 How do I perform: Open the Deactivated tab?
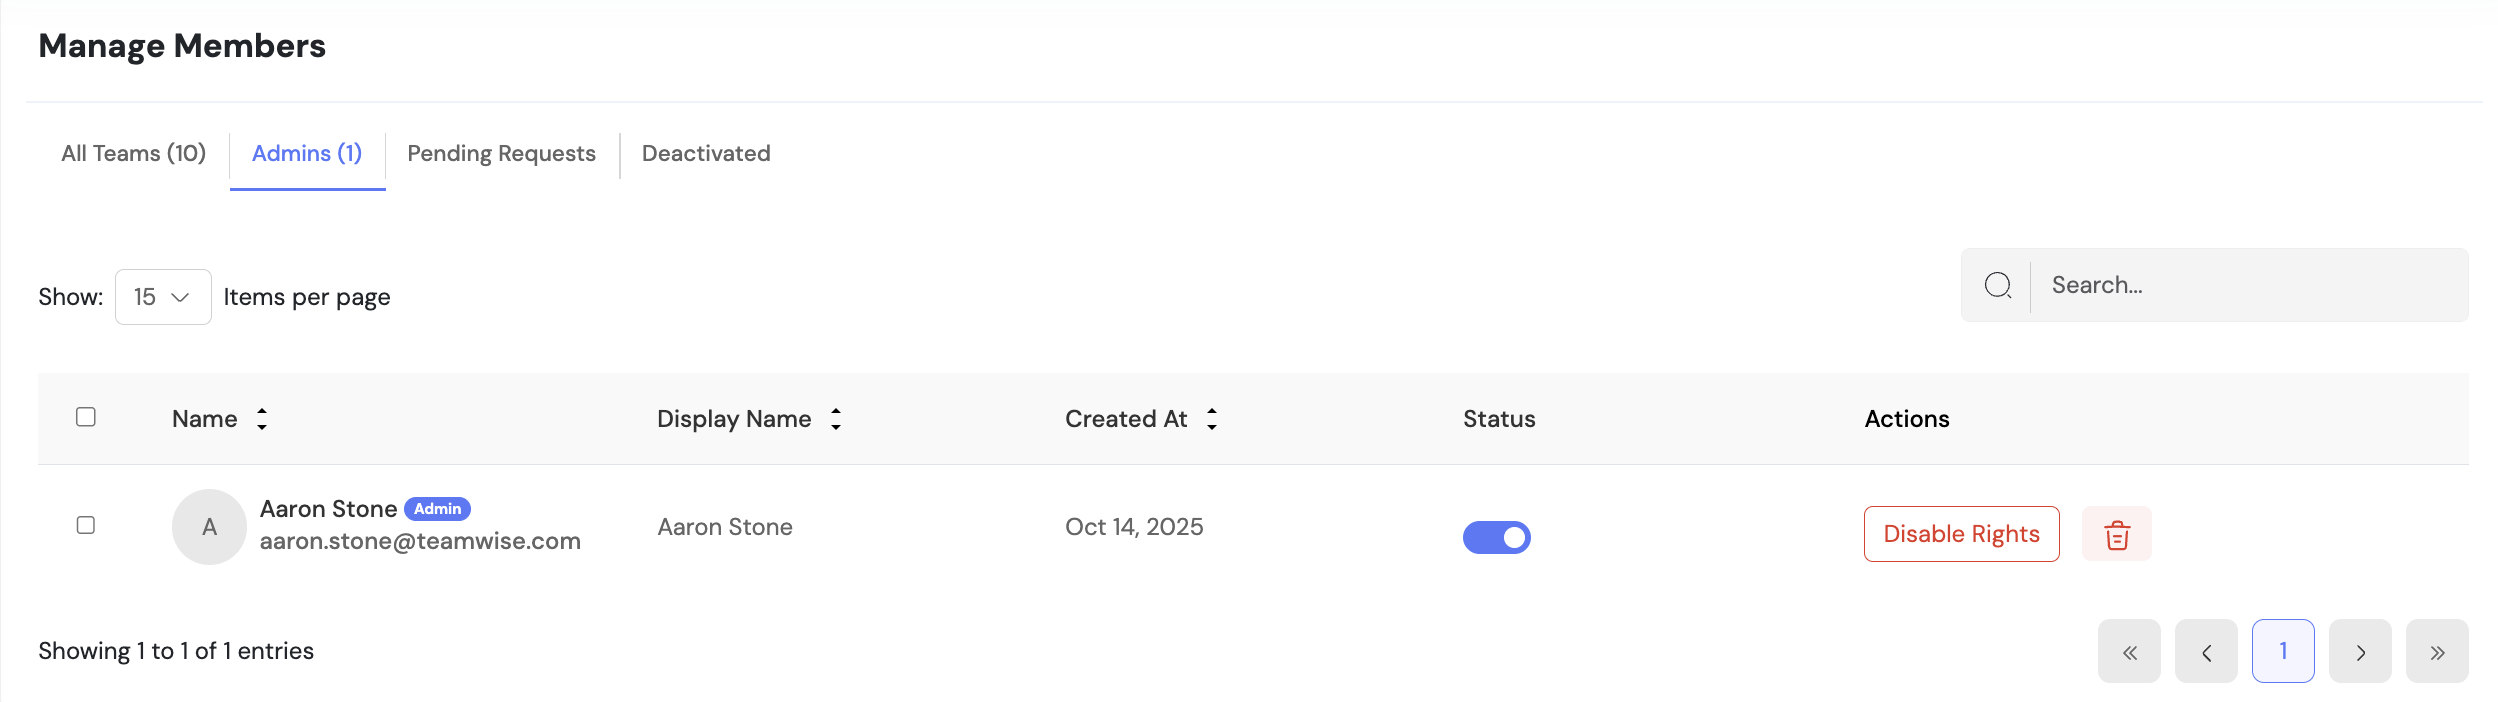pos(706,154)
